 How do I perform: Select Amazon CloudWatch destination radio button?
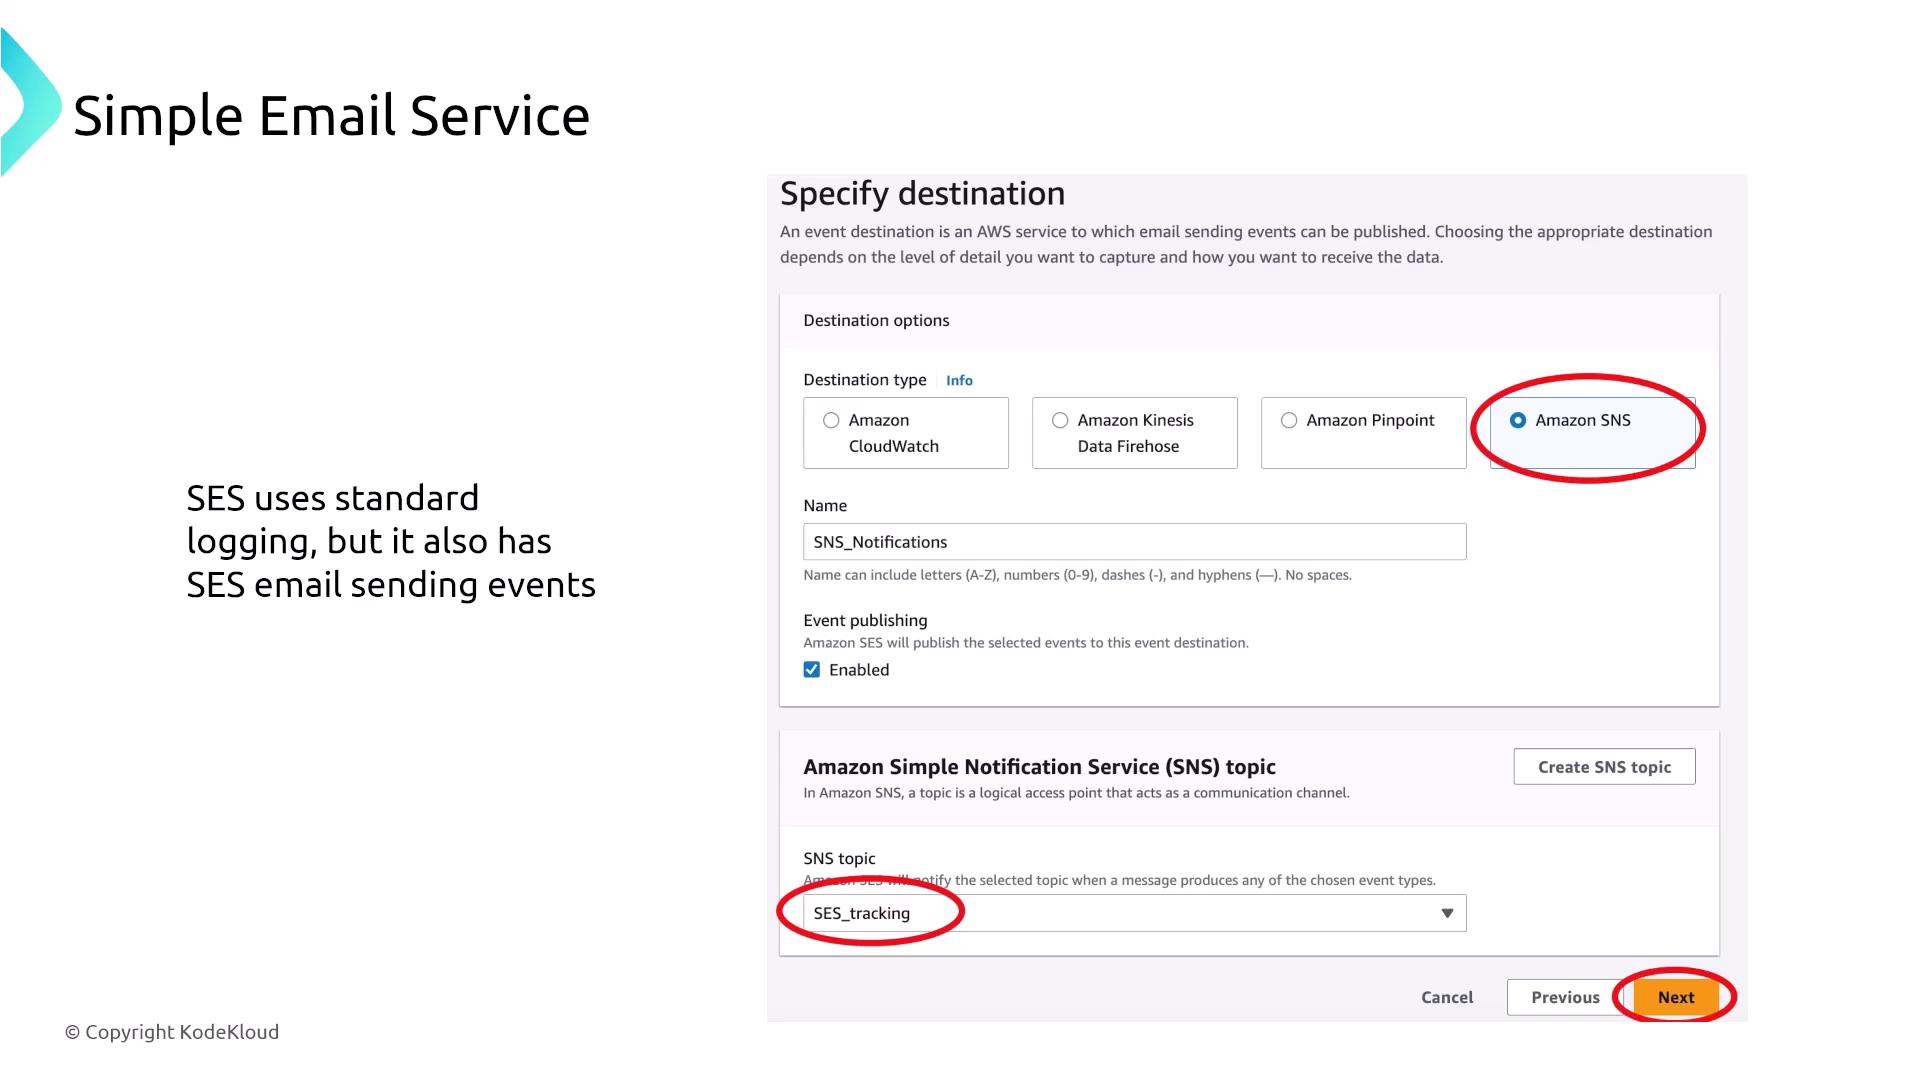pos(831,420)
